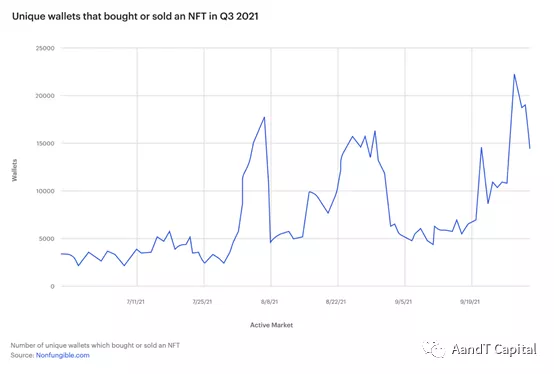The image size is (554, 374).
Task: Click the AandT Capital watermark text
Action: coord(494,349)
